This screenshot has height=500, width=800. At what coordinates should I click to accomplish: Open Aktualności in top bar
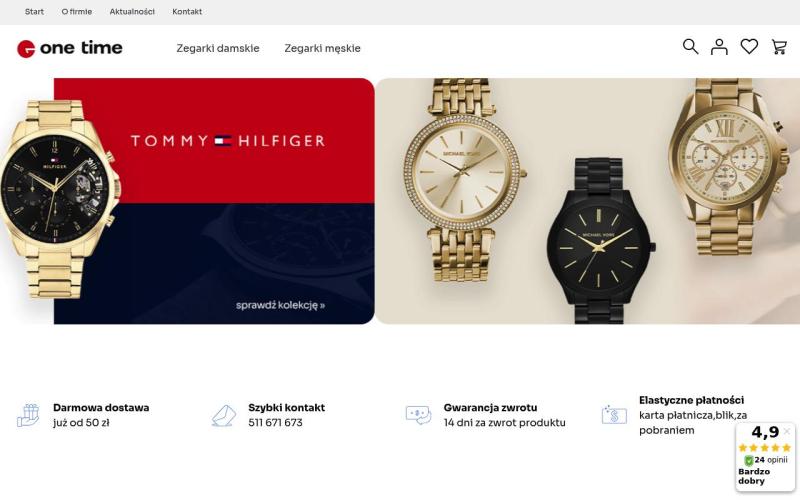132,12
